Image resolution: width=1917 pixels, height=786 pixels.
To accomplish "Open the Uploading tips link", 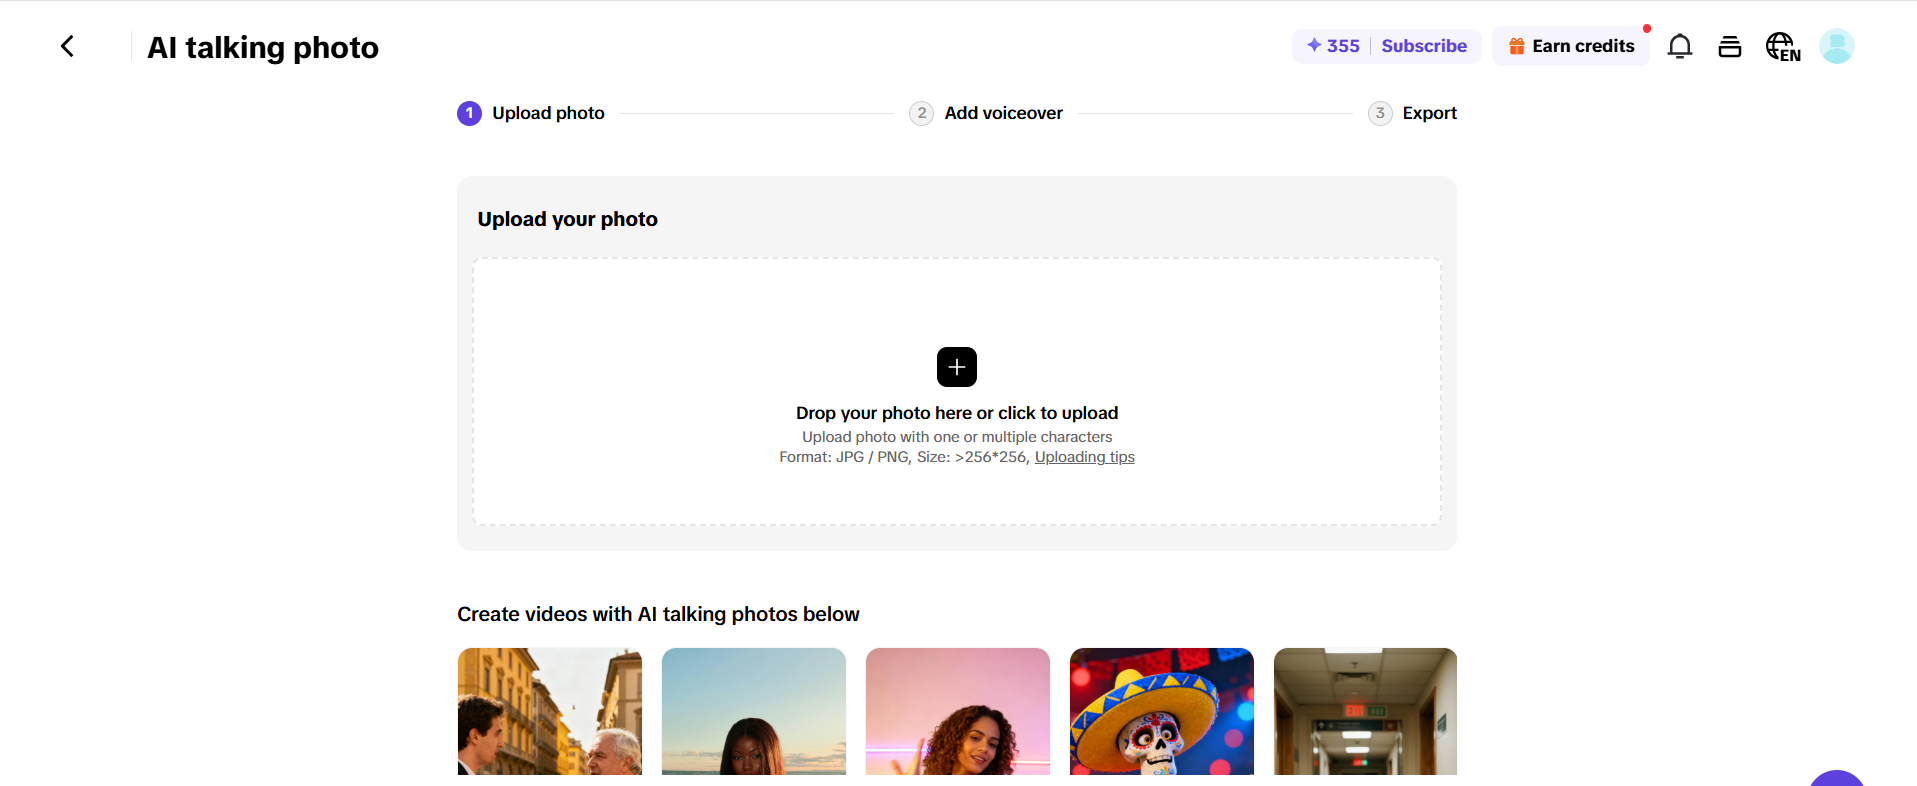I will [1084, 456].
